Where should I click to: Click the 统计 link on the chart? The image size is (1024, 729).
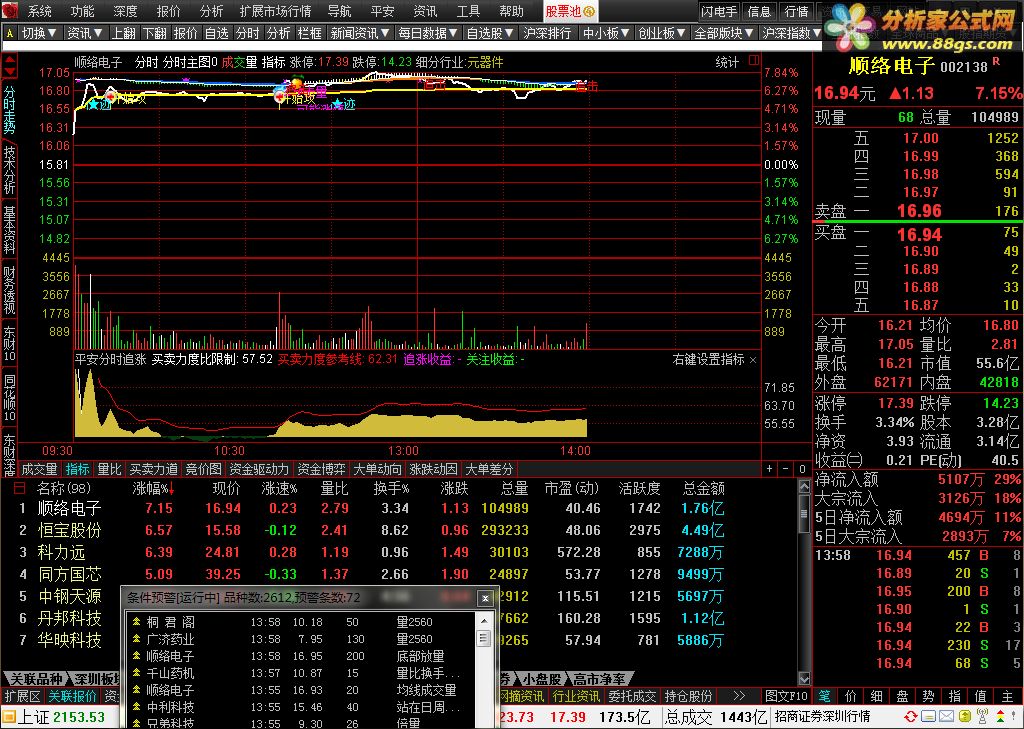[727, 62]
